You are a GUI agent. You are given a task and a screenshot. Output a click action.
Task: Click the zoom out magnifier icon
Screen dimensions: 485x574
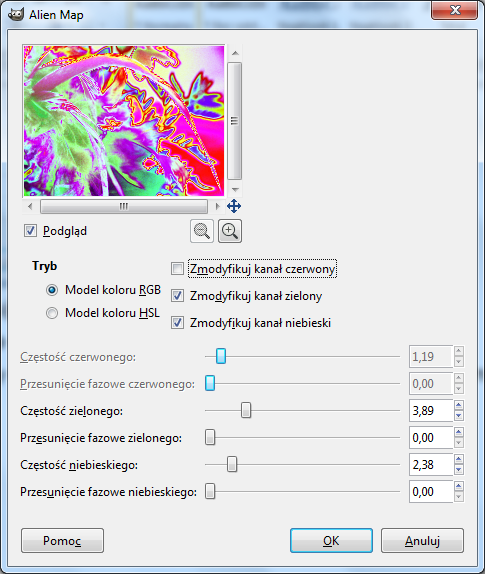click(202, 231)
